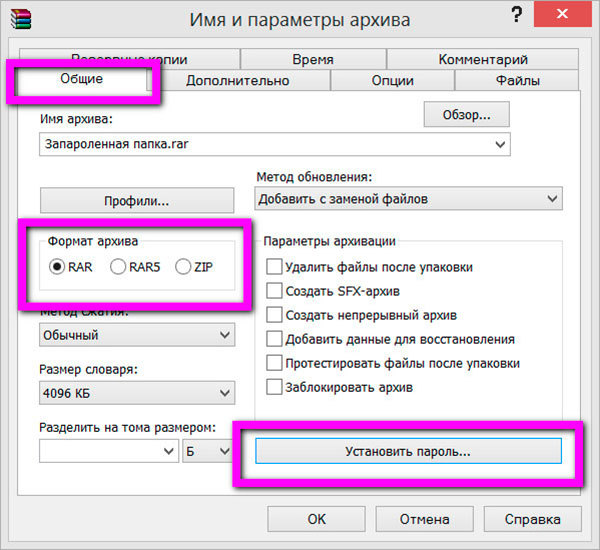The width and height of the screenshot is (600, 550).
Task: Click 'Установить пароль...' button
Action: pyautogui.click(x=408, y=451)
